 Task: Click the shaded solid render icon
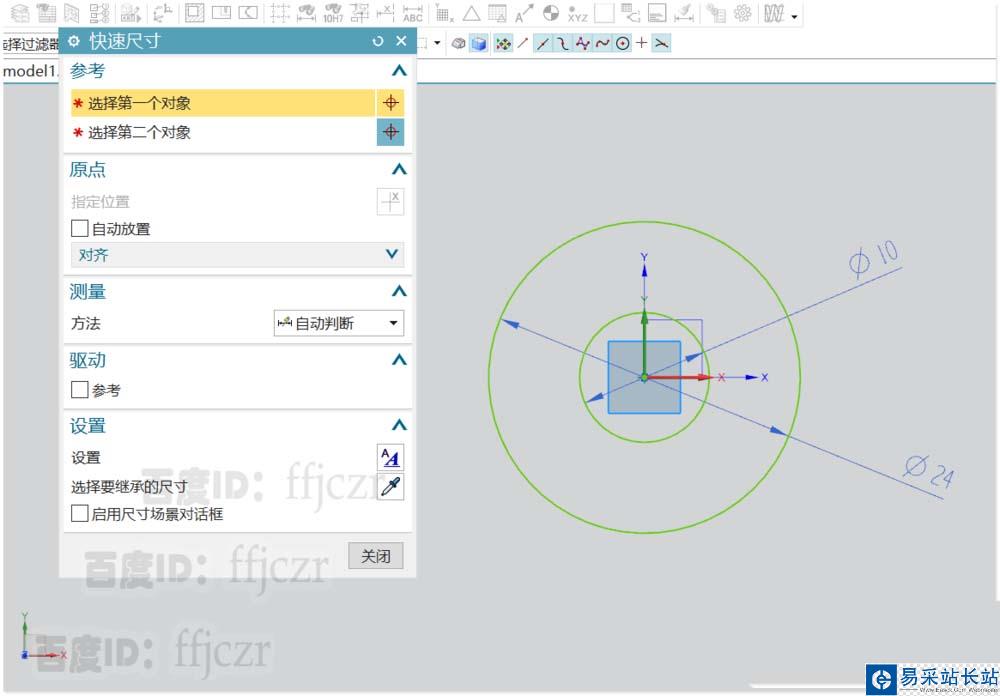458,43
